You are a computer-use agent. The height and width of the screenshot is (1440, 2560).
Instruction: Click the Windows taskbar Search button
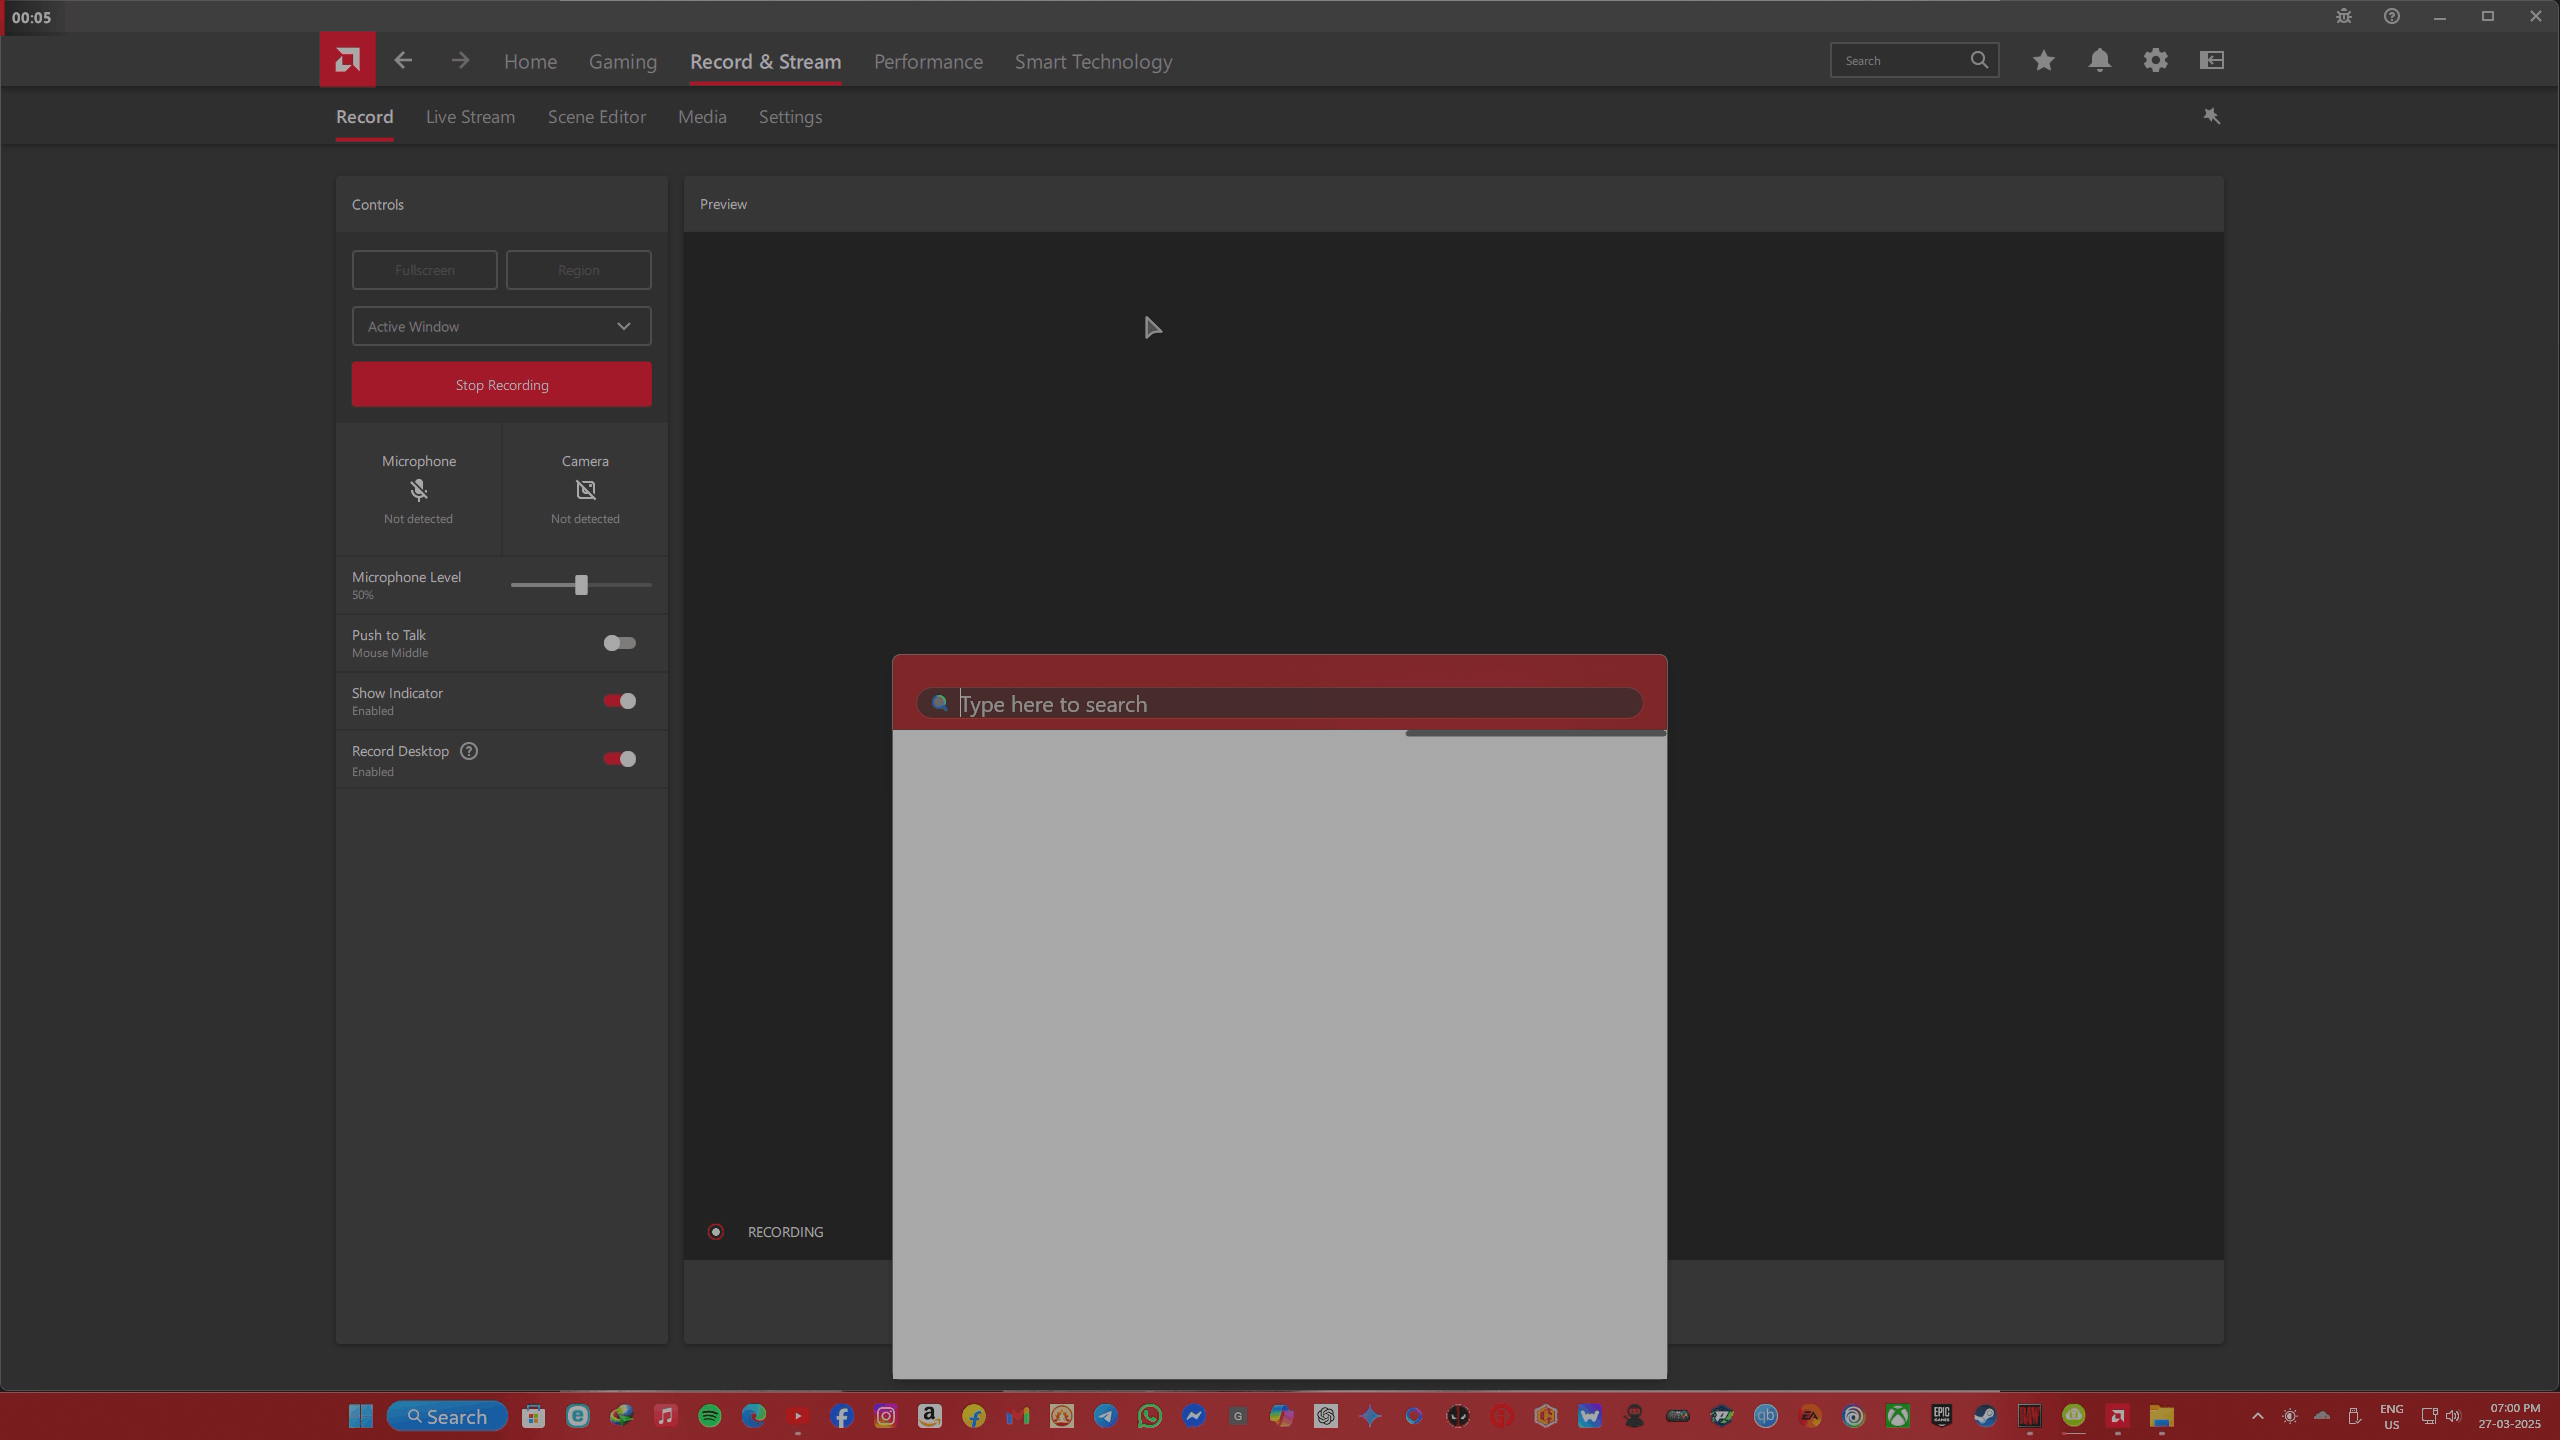(446, 1416)
